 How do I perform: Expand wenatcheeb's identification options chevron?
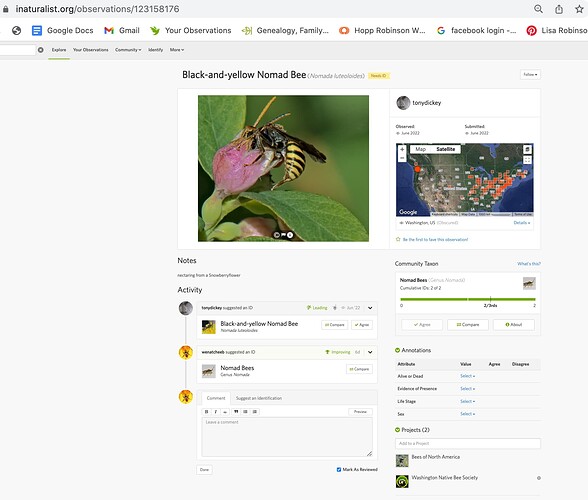click(370, 352)
